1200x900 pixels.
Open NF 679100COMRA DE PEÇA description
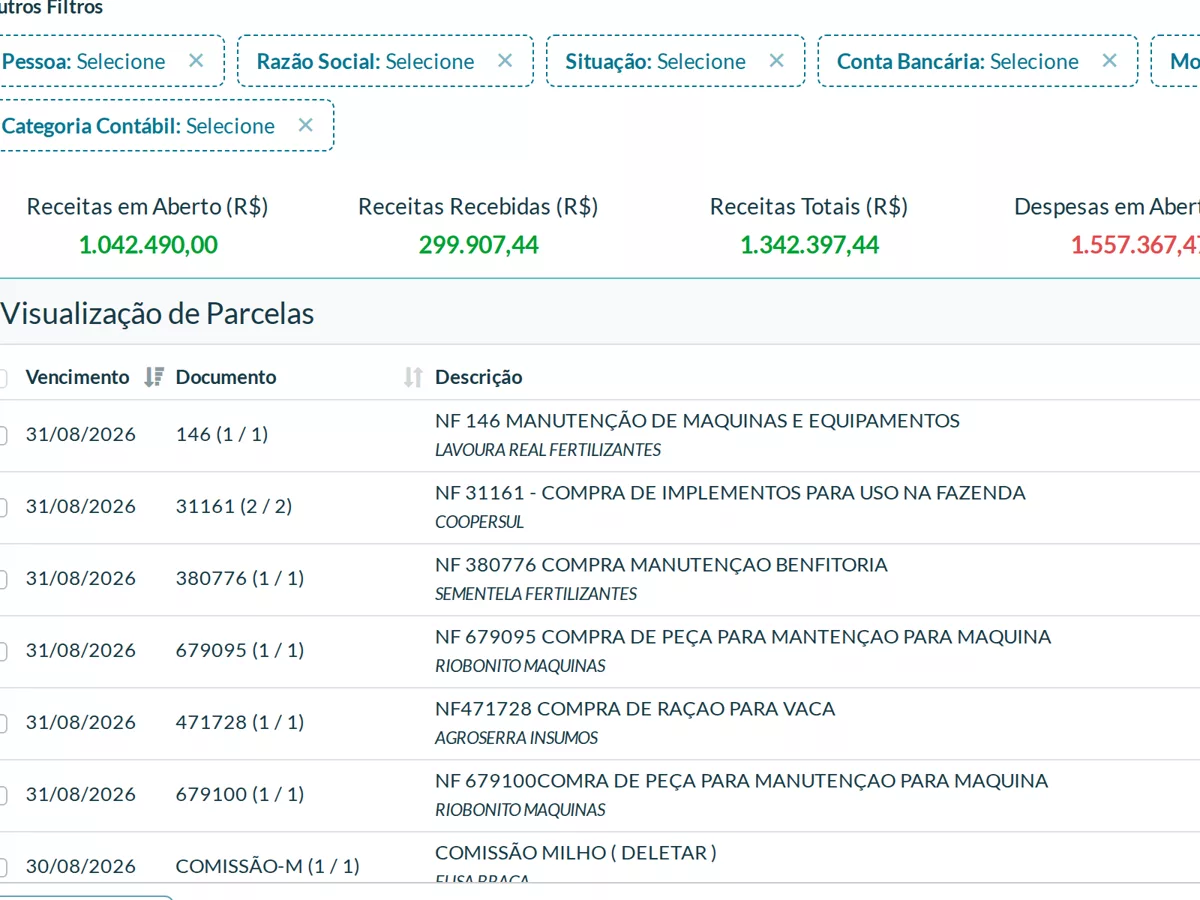[x=741, y=781]
